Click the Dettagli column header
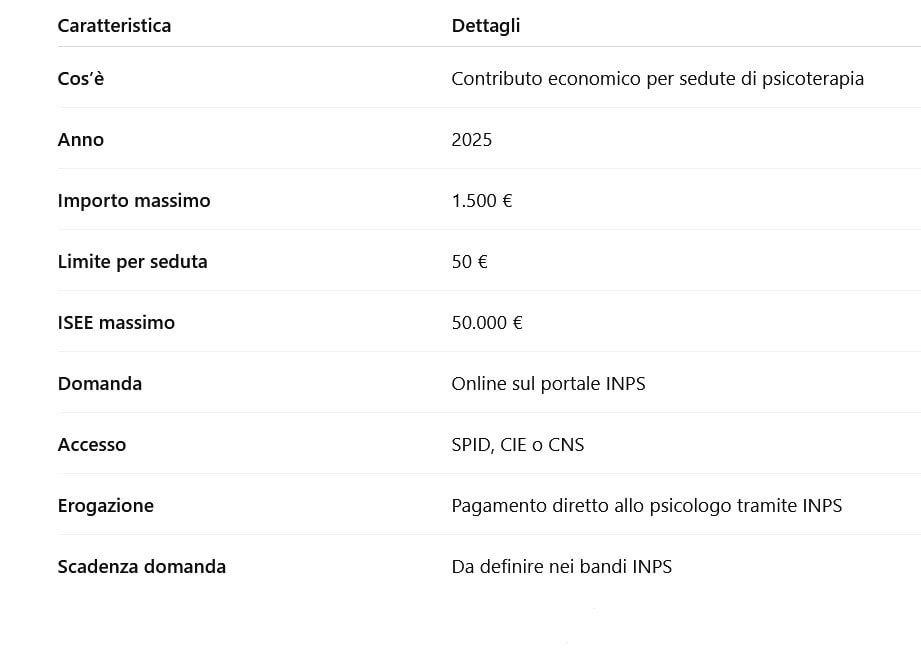921x648 pixels. (486, 26)
